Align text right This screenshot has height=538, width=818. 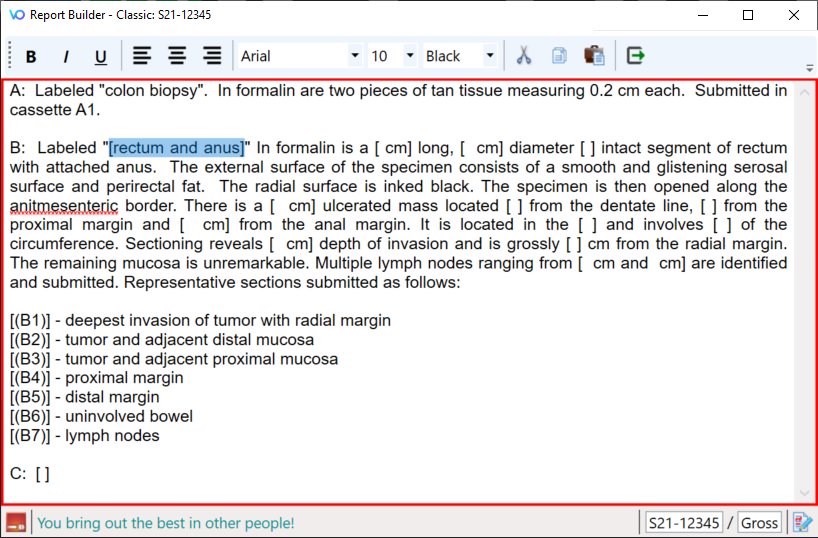coord(212,56)
